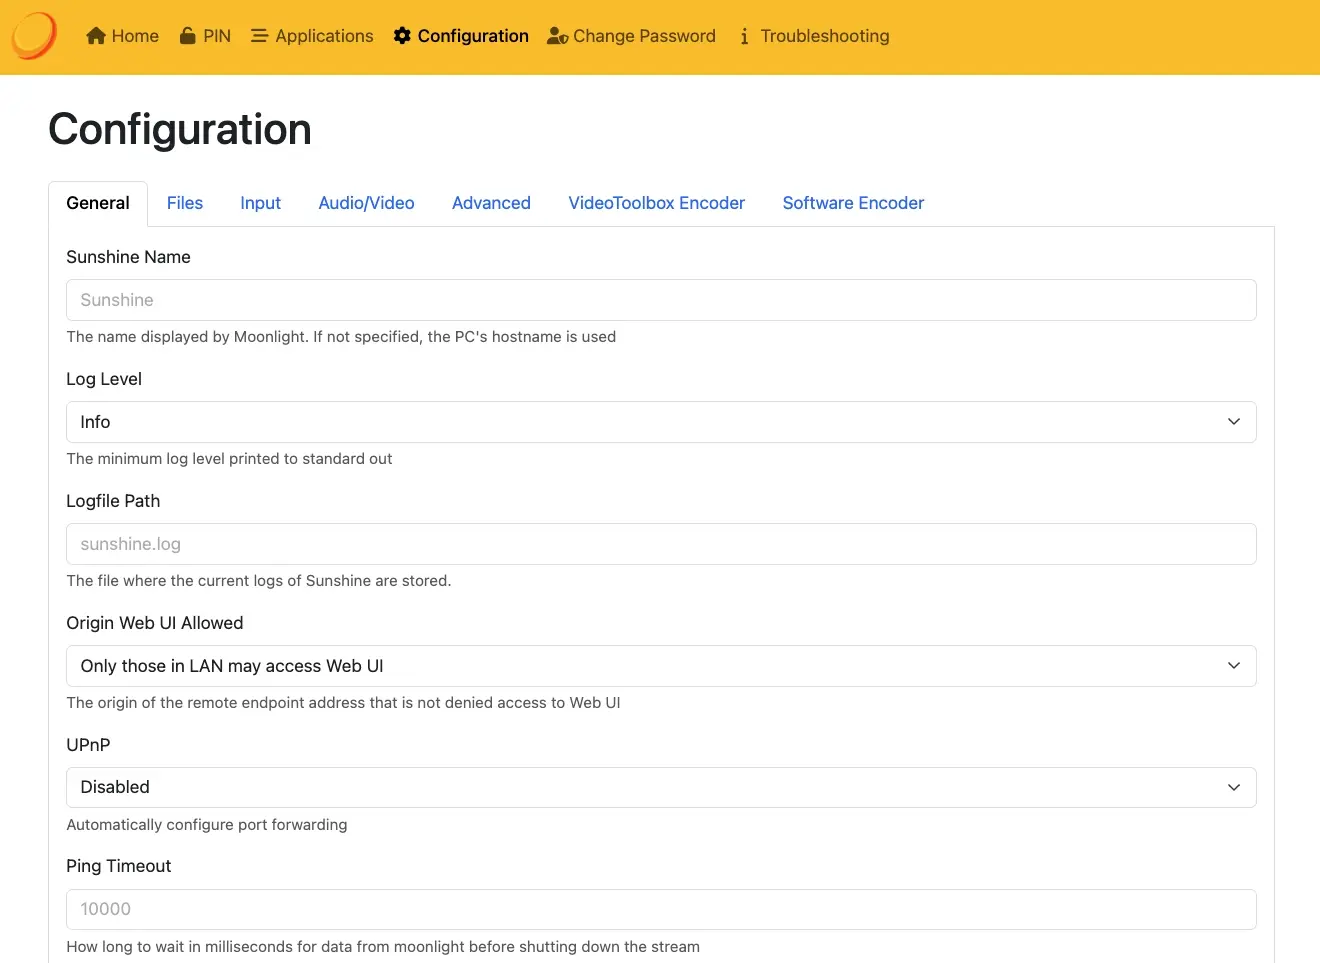Image resolution: width=1320 pixels, height=963 pixels.
Task: Open the VideoToolbox Encoder tab
Action: tap(656, 203)
